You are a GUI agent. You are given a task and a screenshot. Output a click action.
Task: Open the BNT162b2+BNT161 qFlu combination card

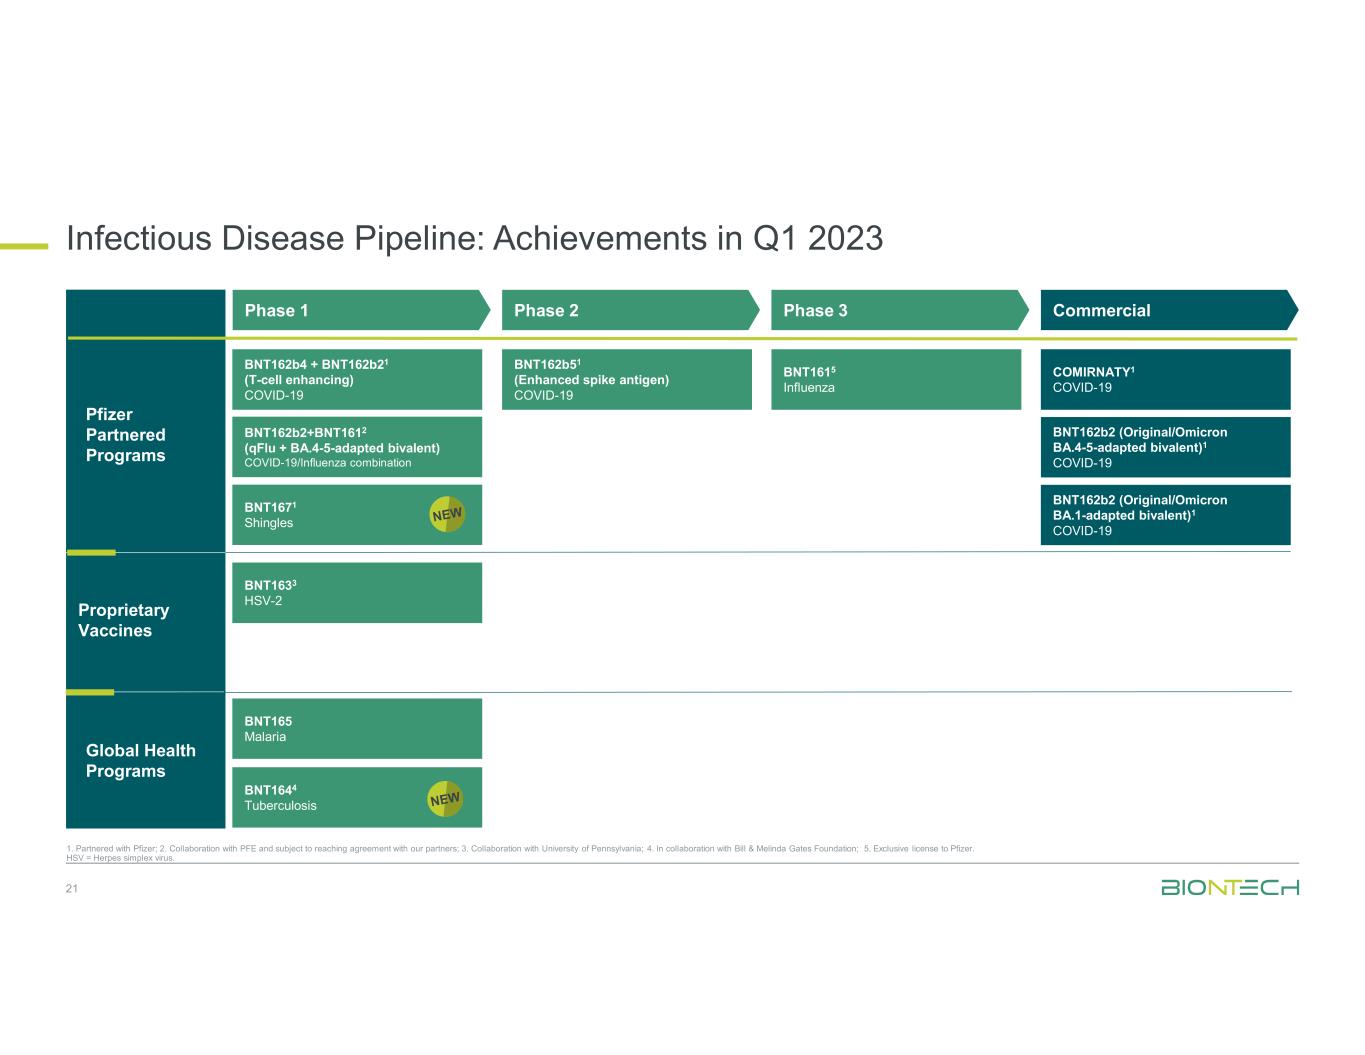pyautogui.click(x=357, y=447)
